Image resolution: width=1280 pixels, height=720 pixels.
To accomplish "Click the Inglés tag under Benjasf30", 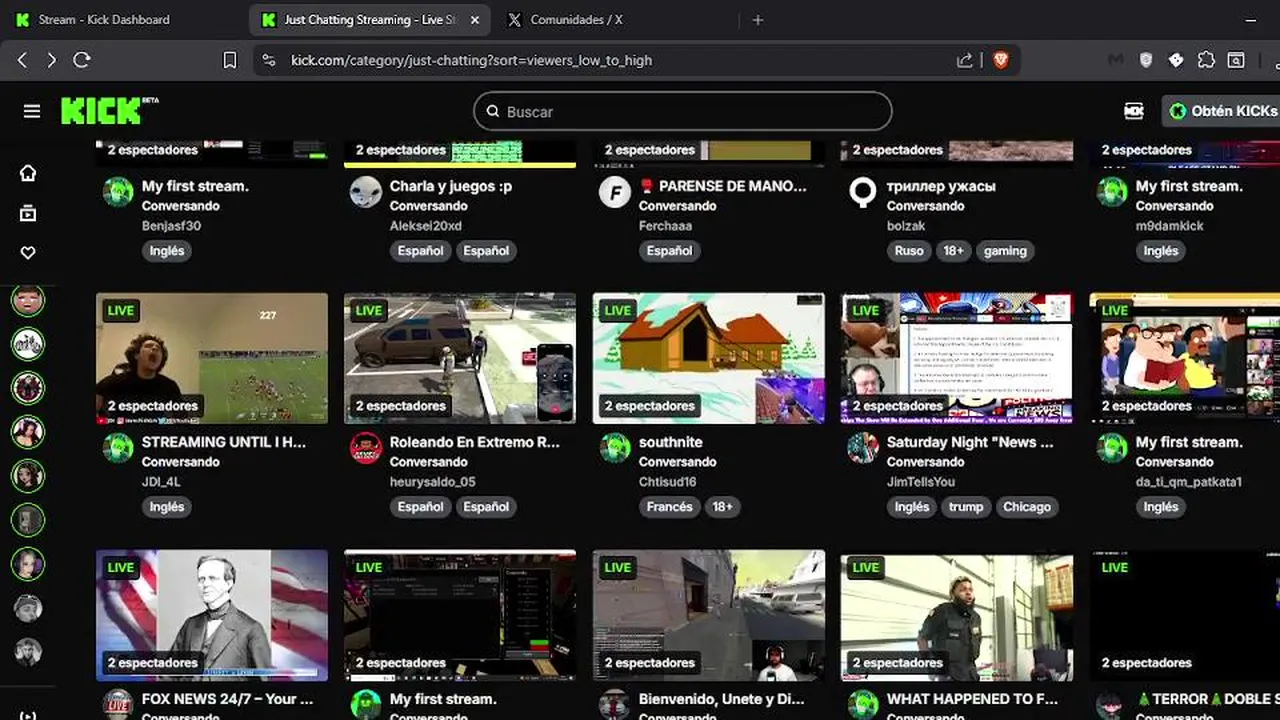I will pyautogui.click(x=167, y=251).
